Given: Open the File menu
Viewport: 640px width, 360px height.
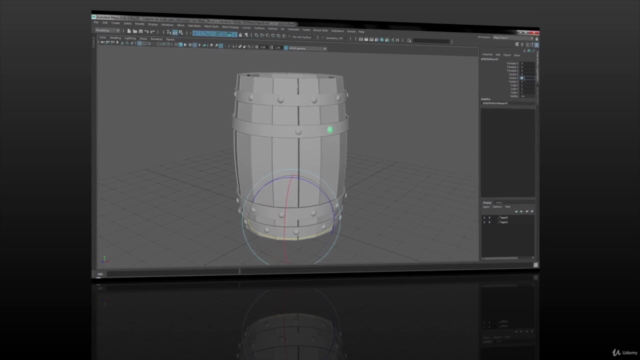Looking at the screenshot, I should pos(96,22).
